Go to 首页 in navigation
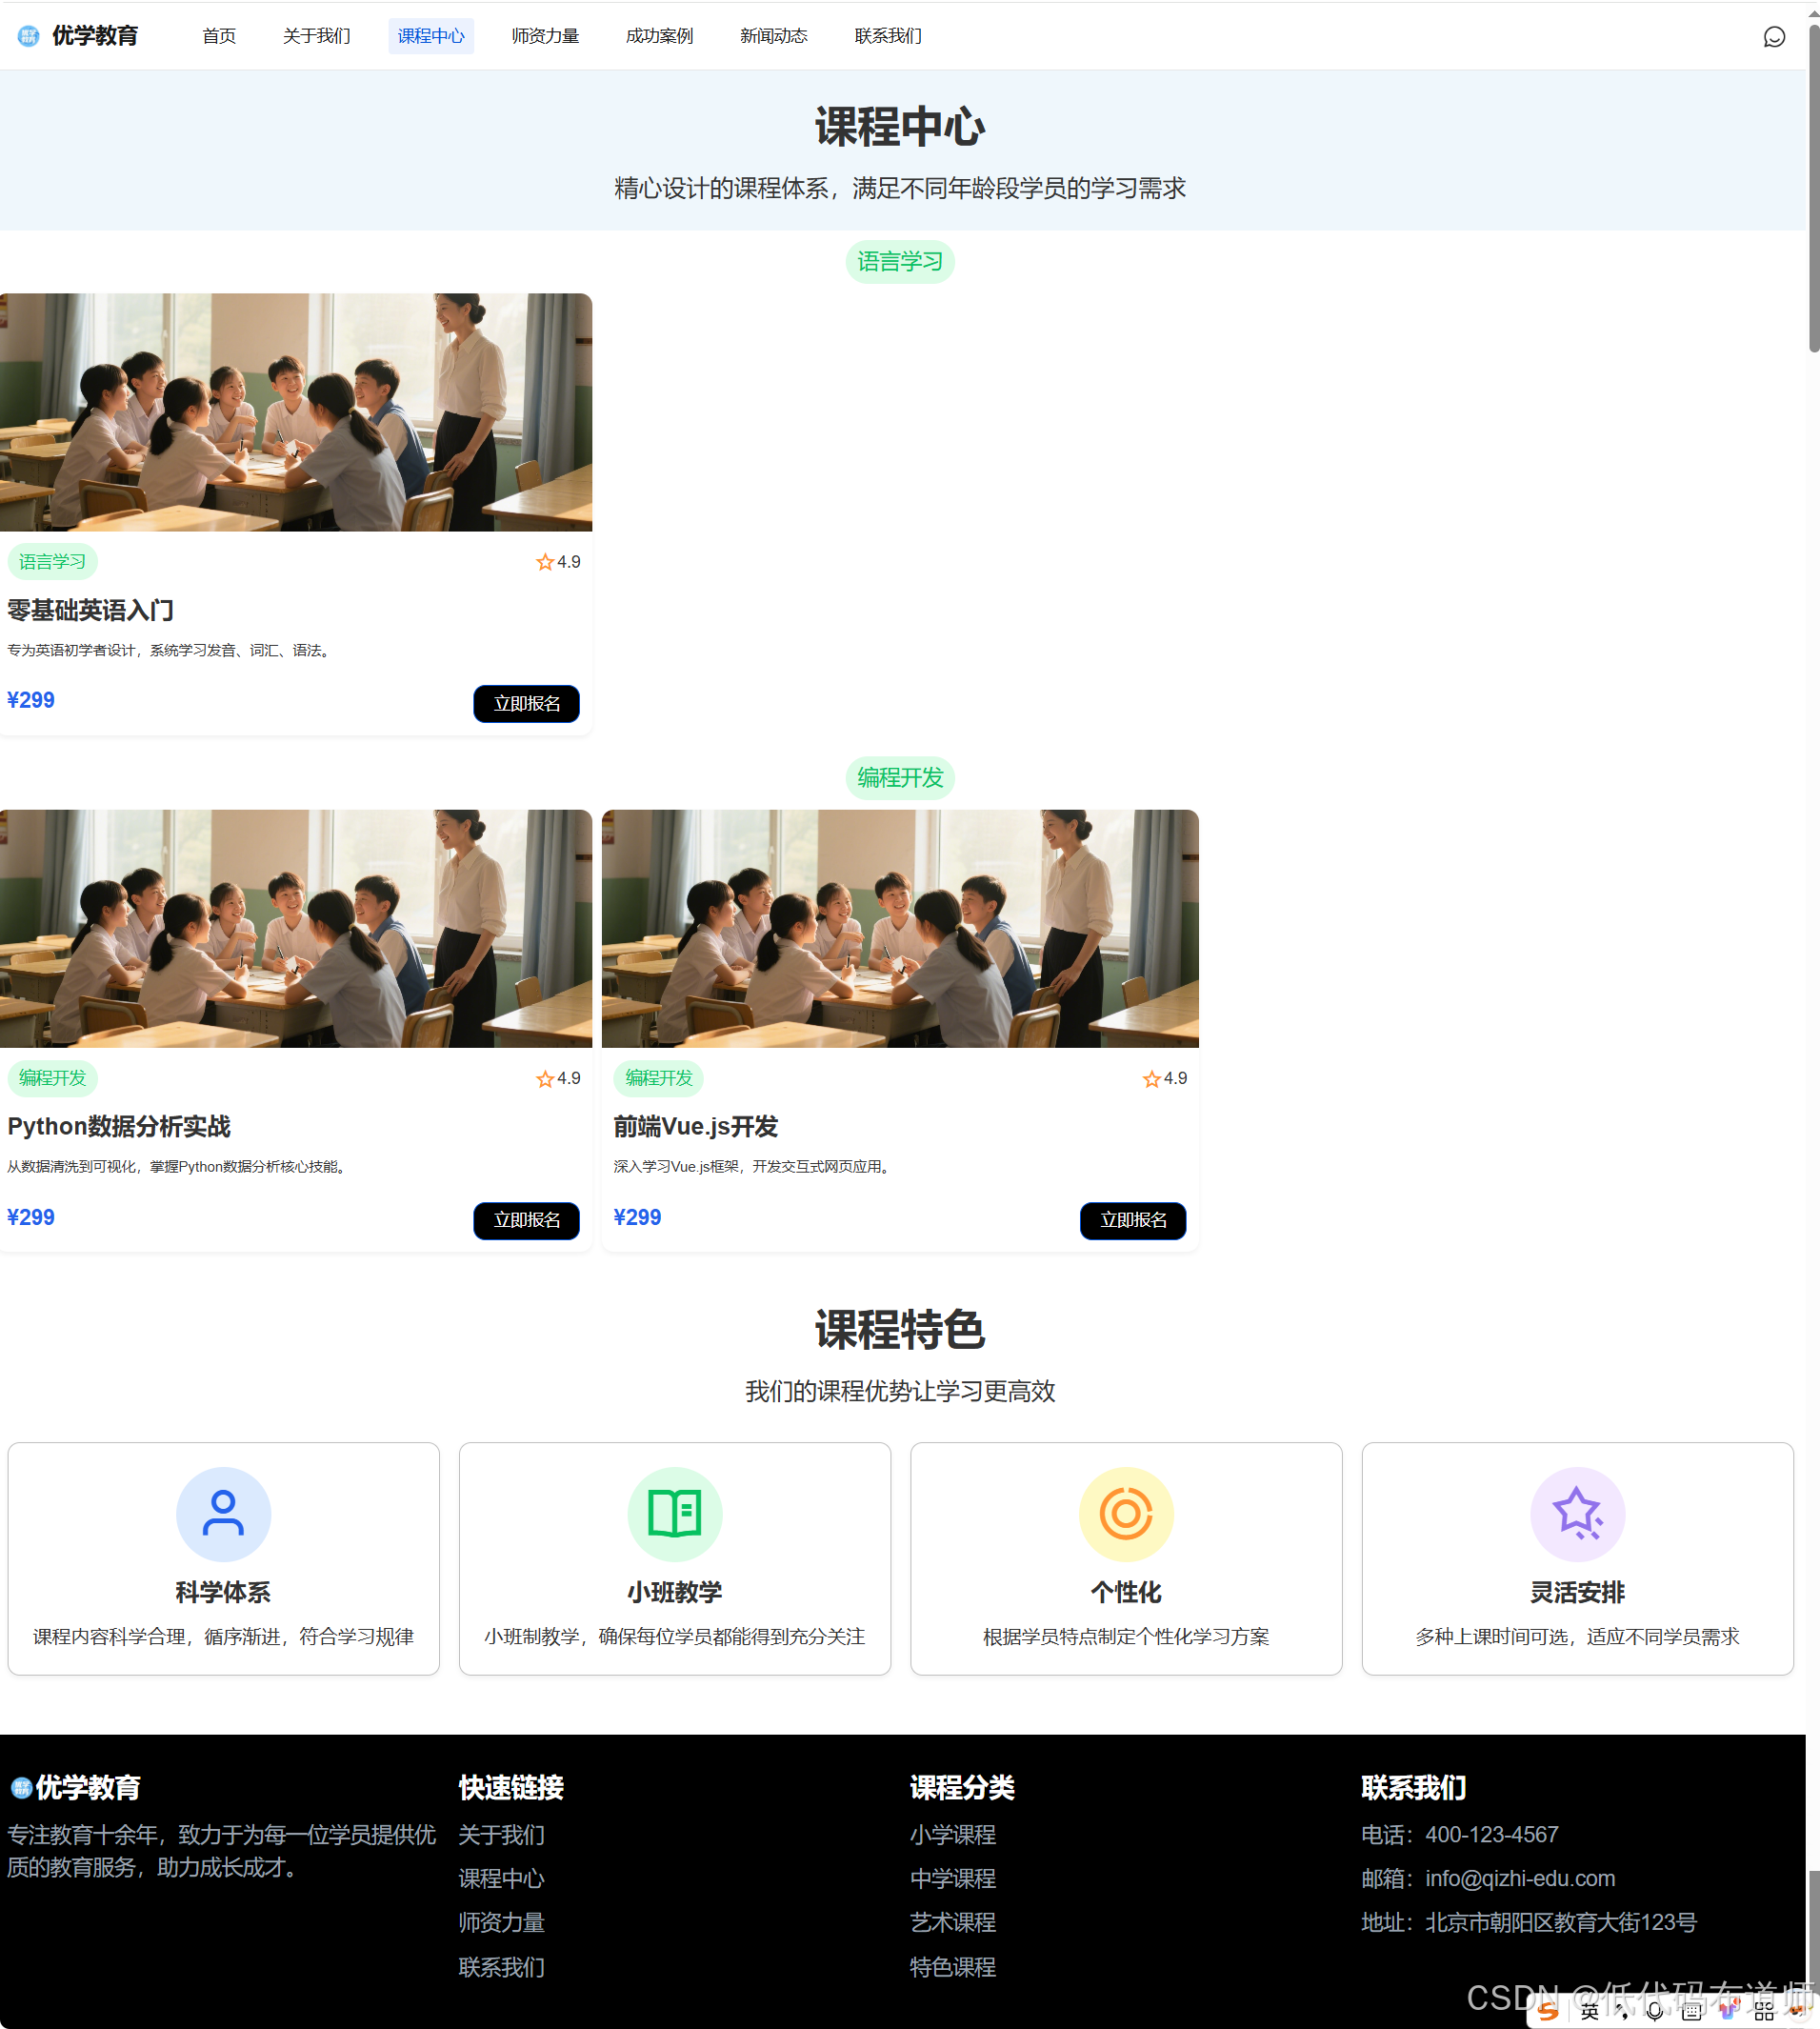 (219, 36)
